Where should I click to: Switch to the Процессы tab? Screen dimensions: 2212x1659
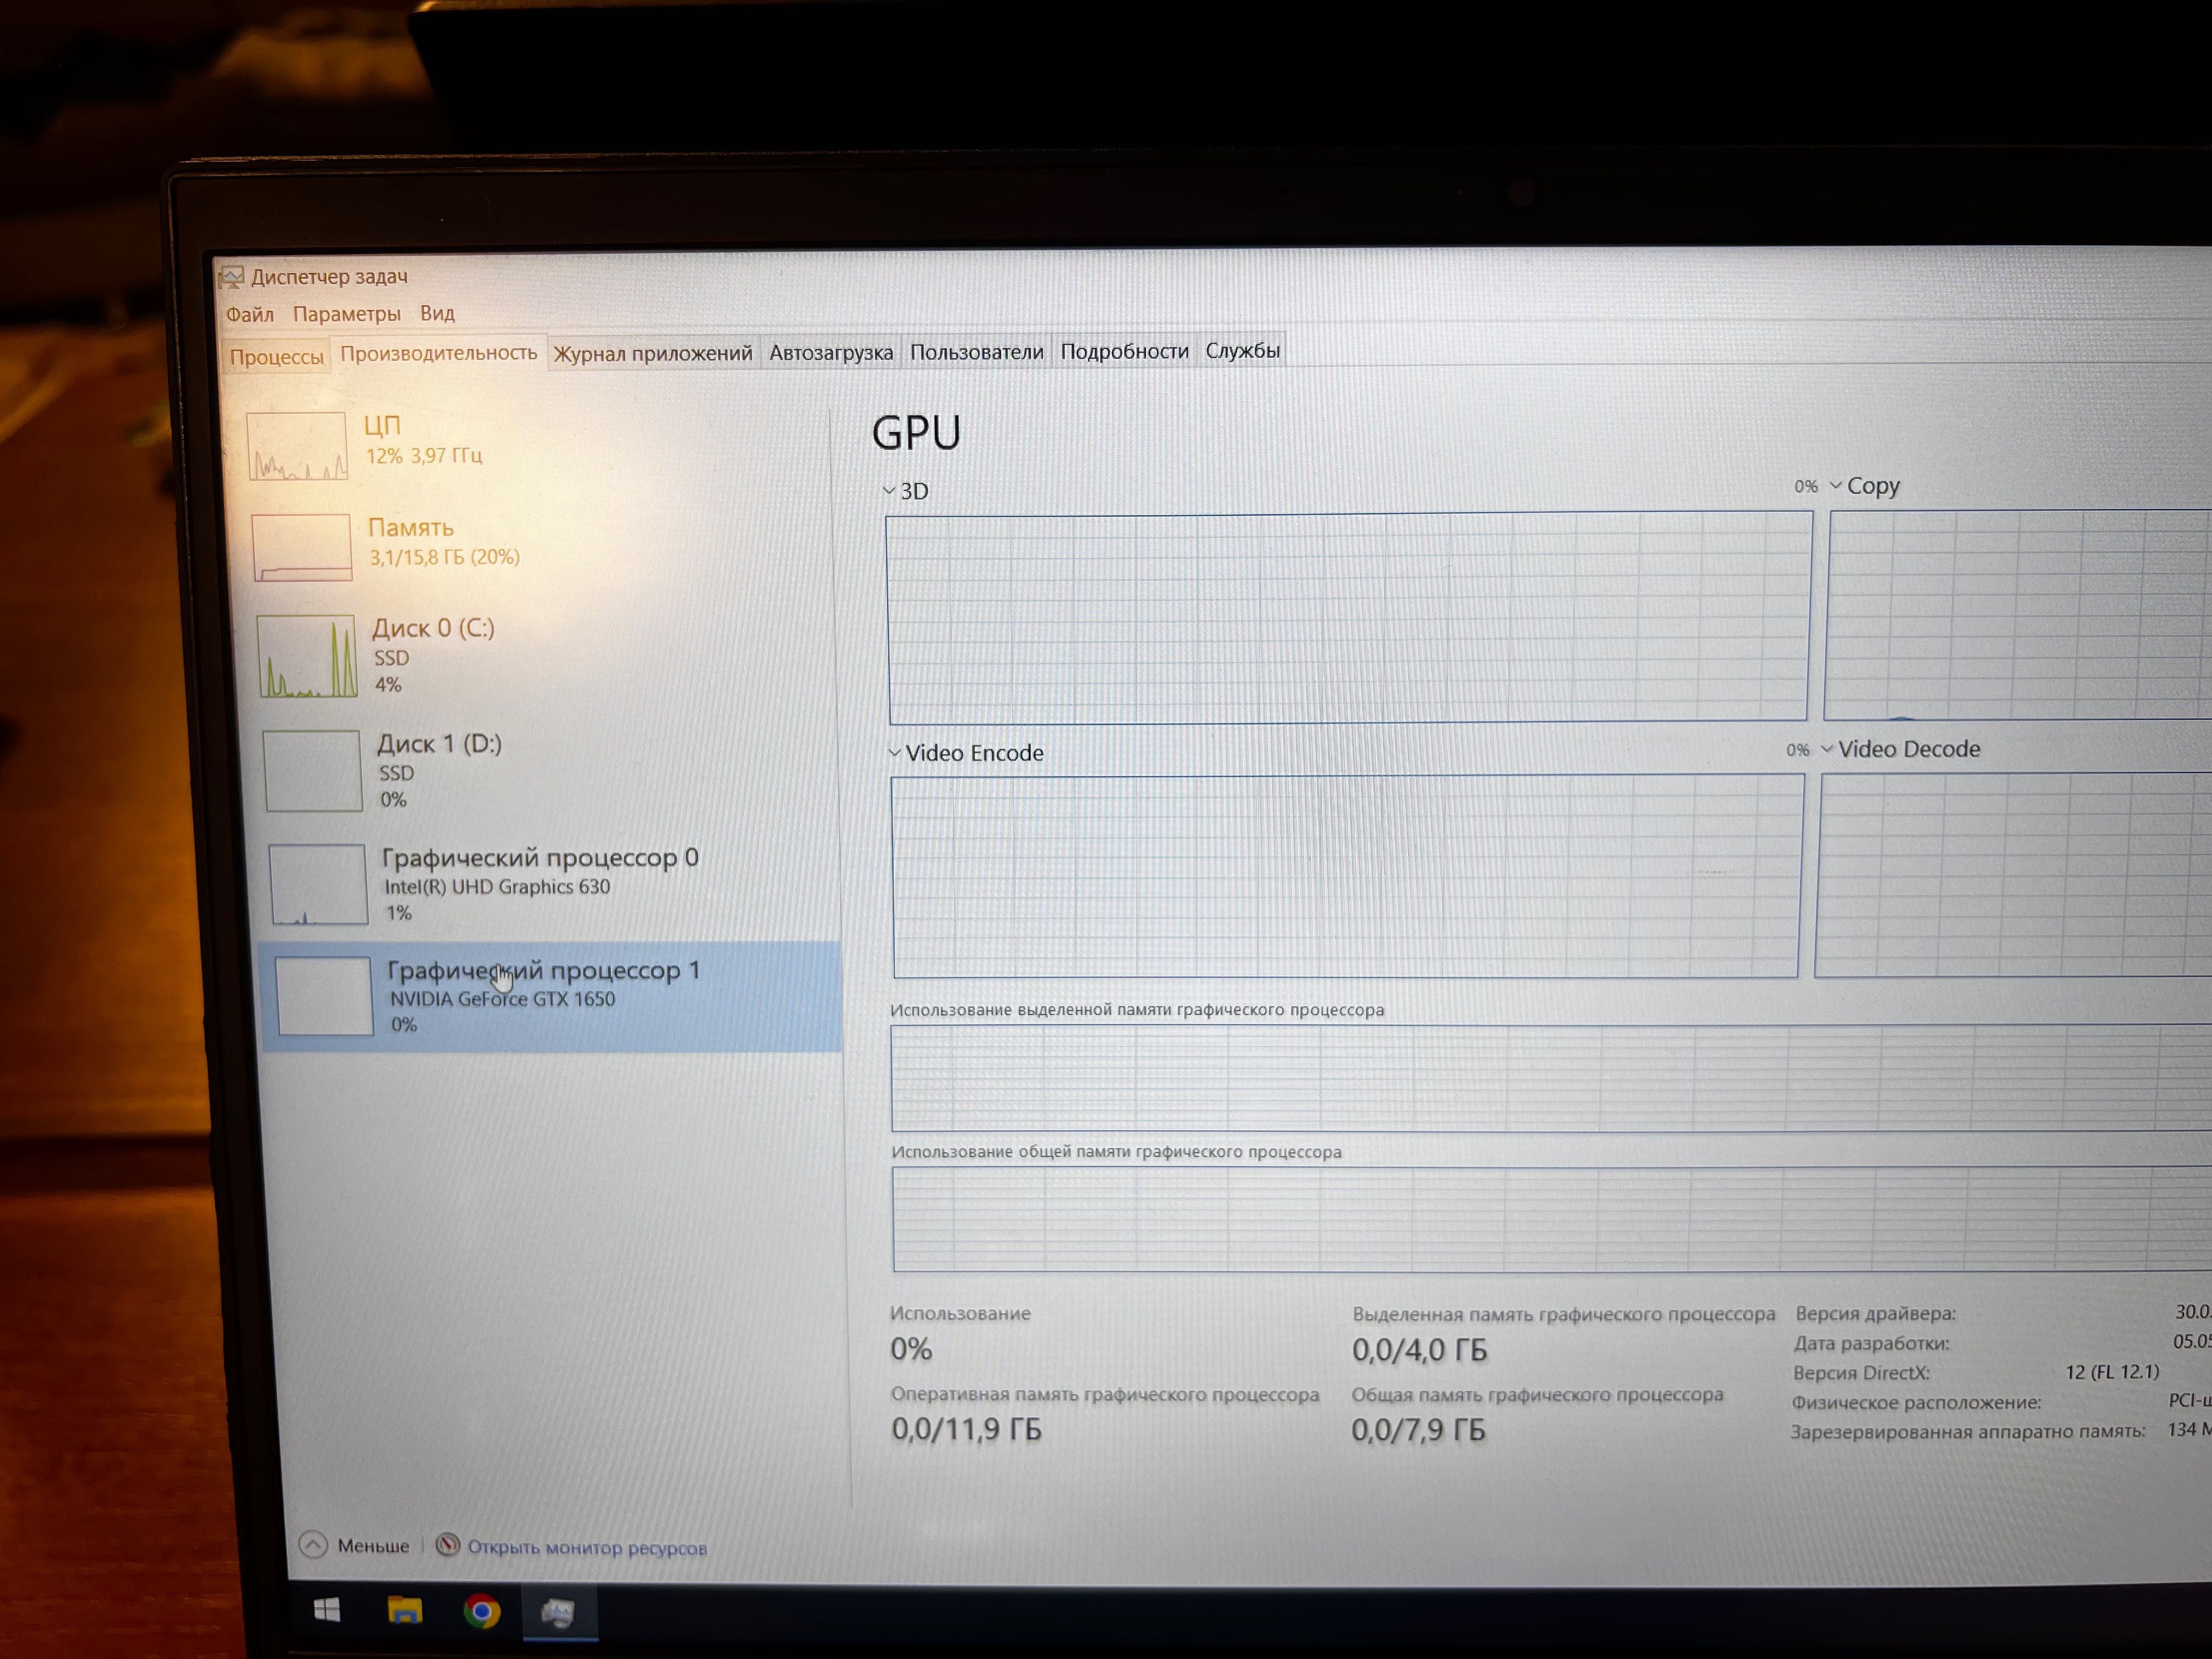click(x=277, y=356)
